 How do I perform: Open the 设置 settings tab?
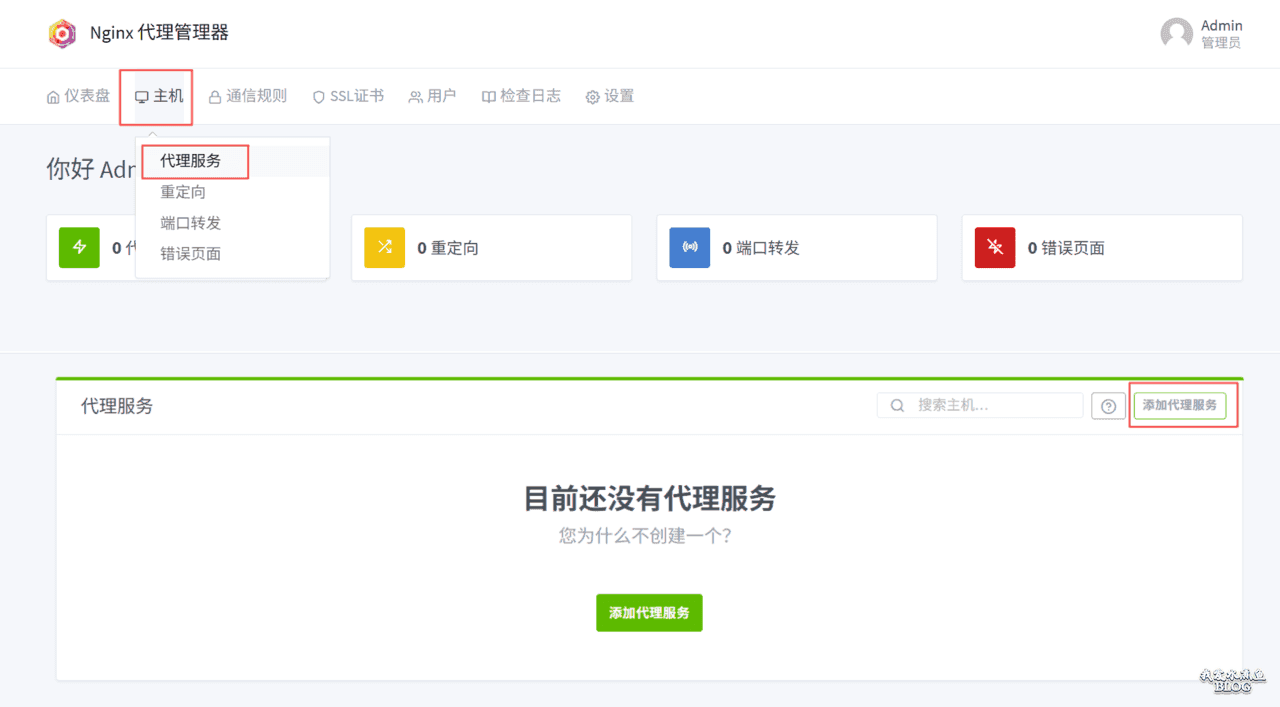click(x=610, y=97)
